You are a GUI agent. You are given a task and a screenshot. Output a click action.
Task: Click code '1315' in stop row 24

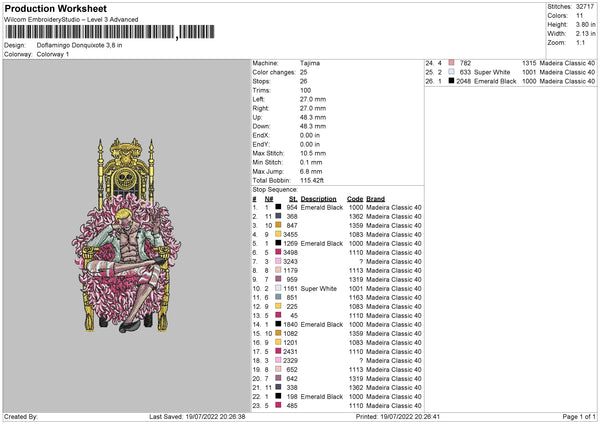[x=529, y=63]
